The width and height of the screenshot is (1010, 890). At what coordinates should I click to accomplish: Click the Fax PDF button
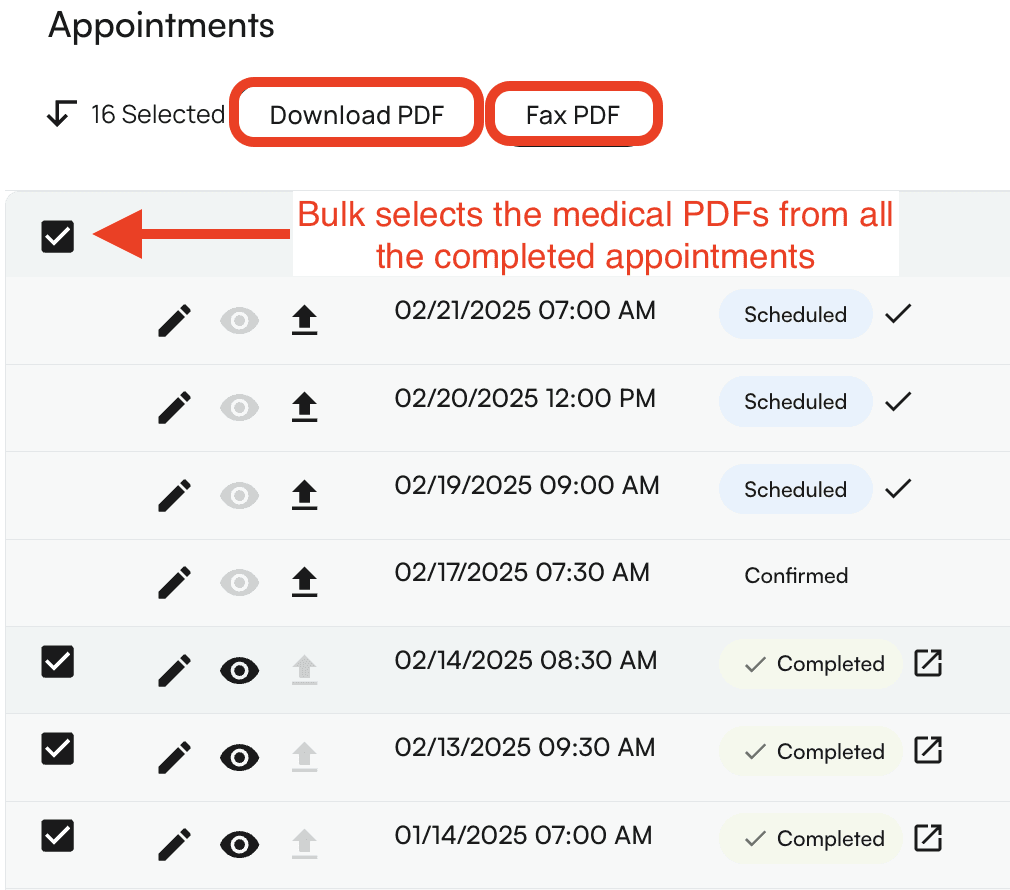(573, 115)
